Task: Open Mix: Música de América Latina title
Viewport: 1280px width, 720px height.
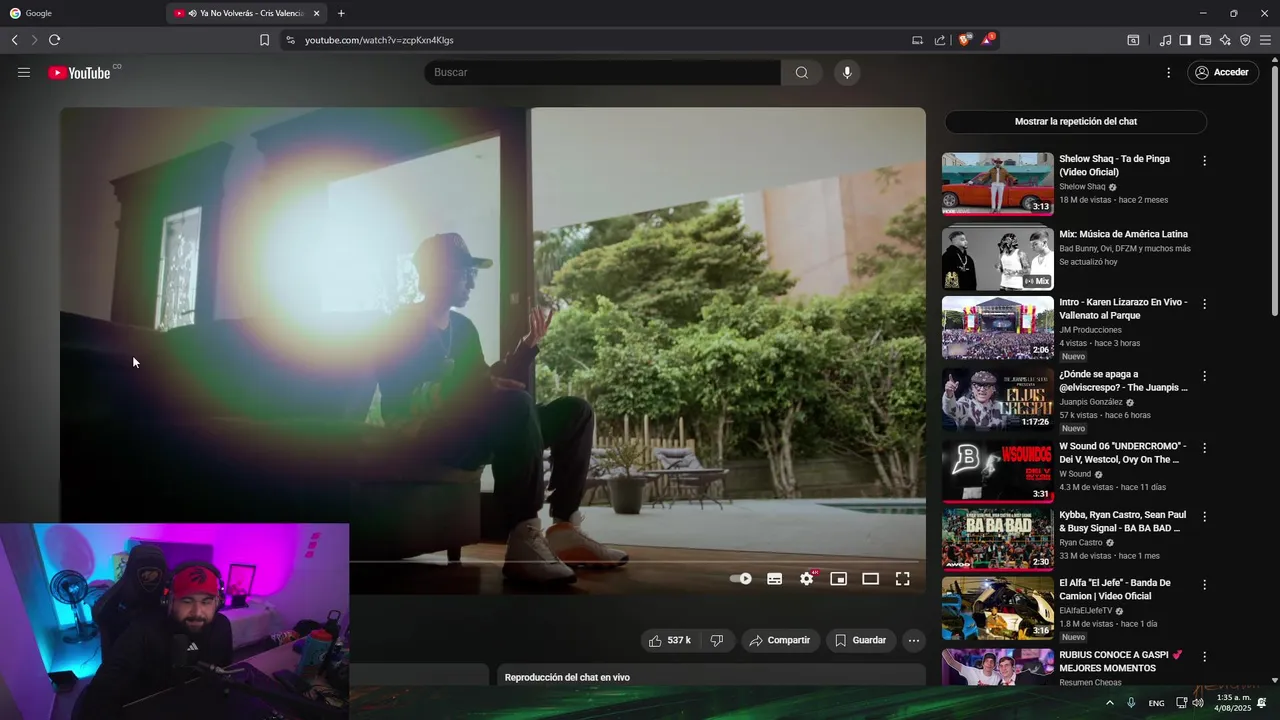Action: [x=1123, y=234]
